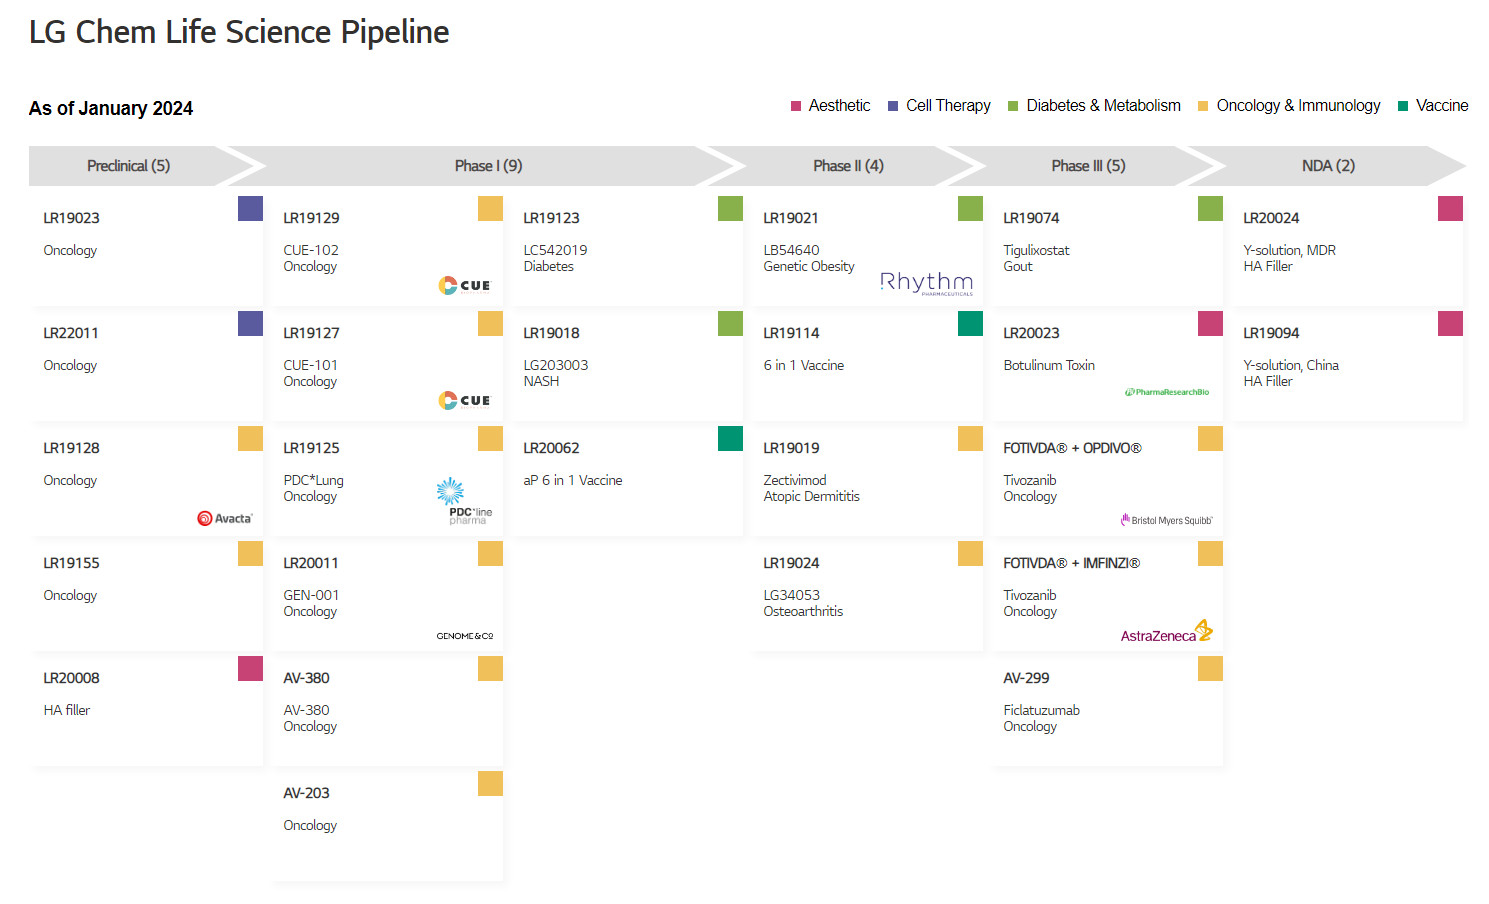Click the Genome&Co logo on LR20011
1489x904 pixels.
pyautogui.click(x=464, y=636)
